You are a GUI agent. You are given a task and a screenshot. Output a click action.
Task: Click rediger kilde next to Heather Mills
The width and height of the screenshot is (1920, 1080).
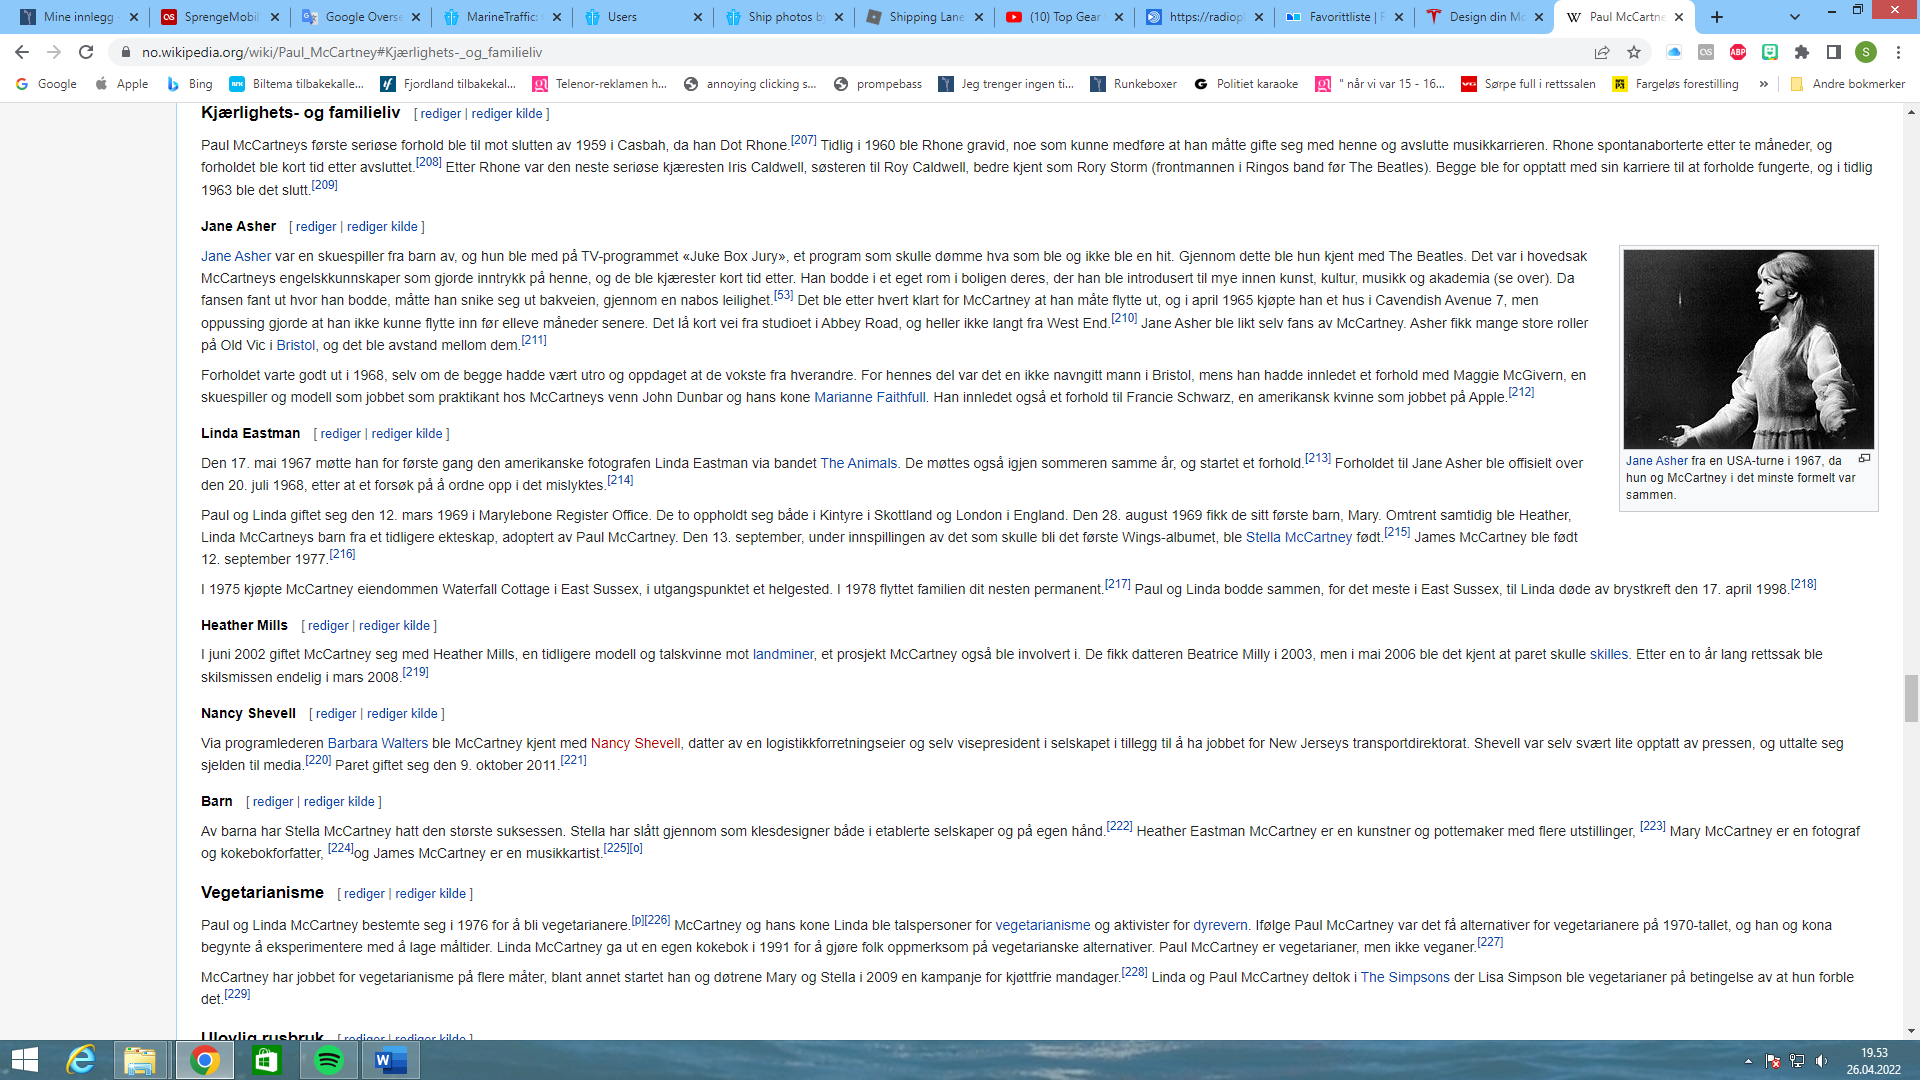tap(395, 626)
